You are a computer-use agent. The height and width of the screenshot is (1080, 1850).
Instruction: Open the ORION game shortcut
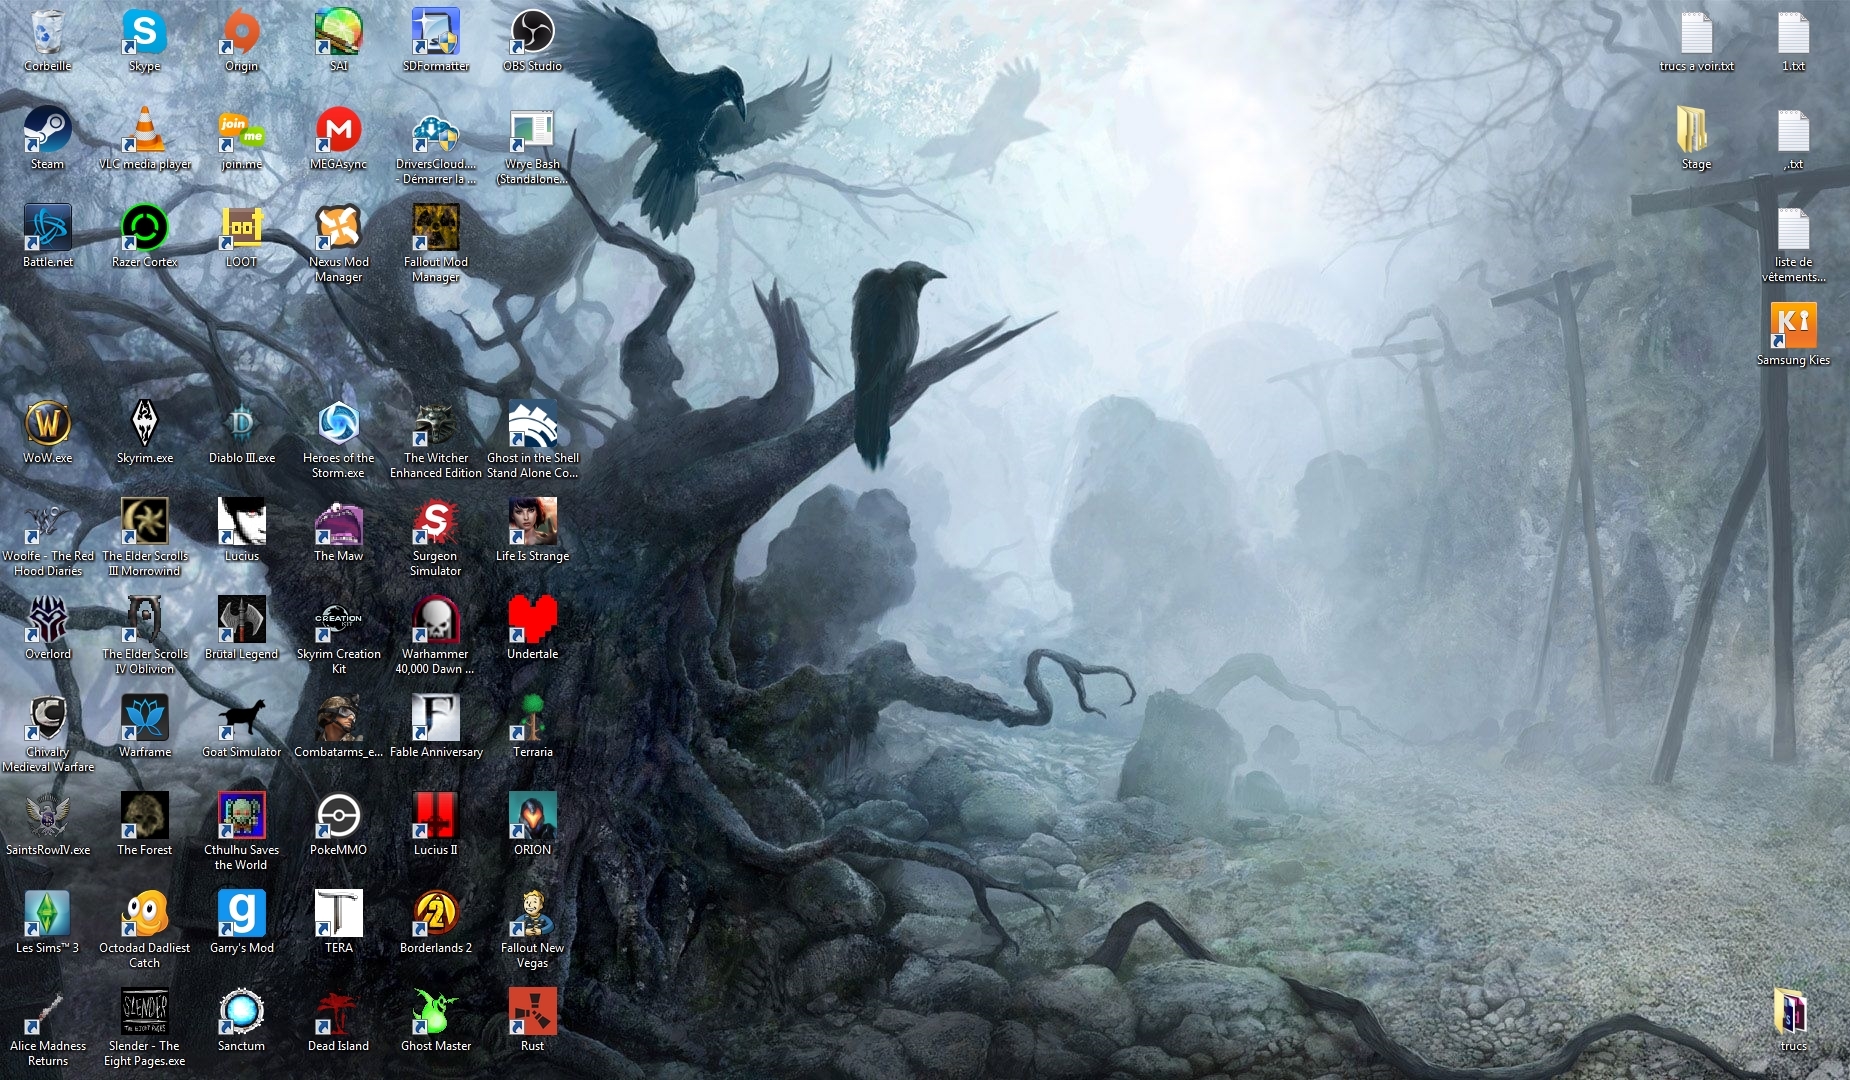532,816
